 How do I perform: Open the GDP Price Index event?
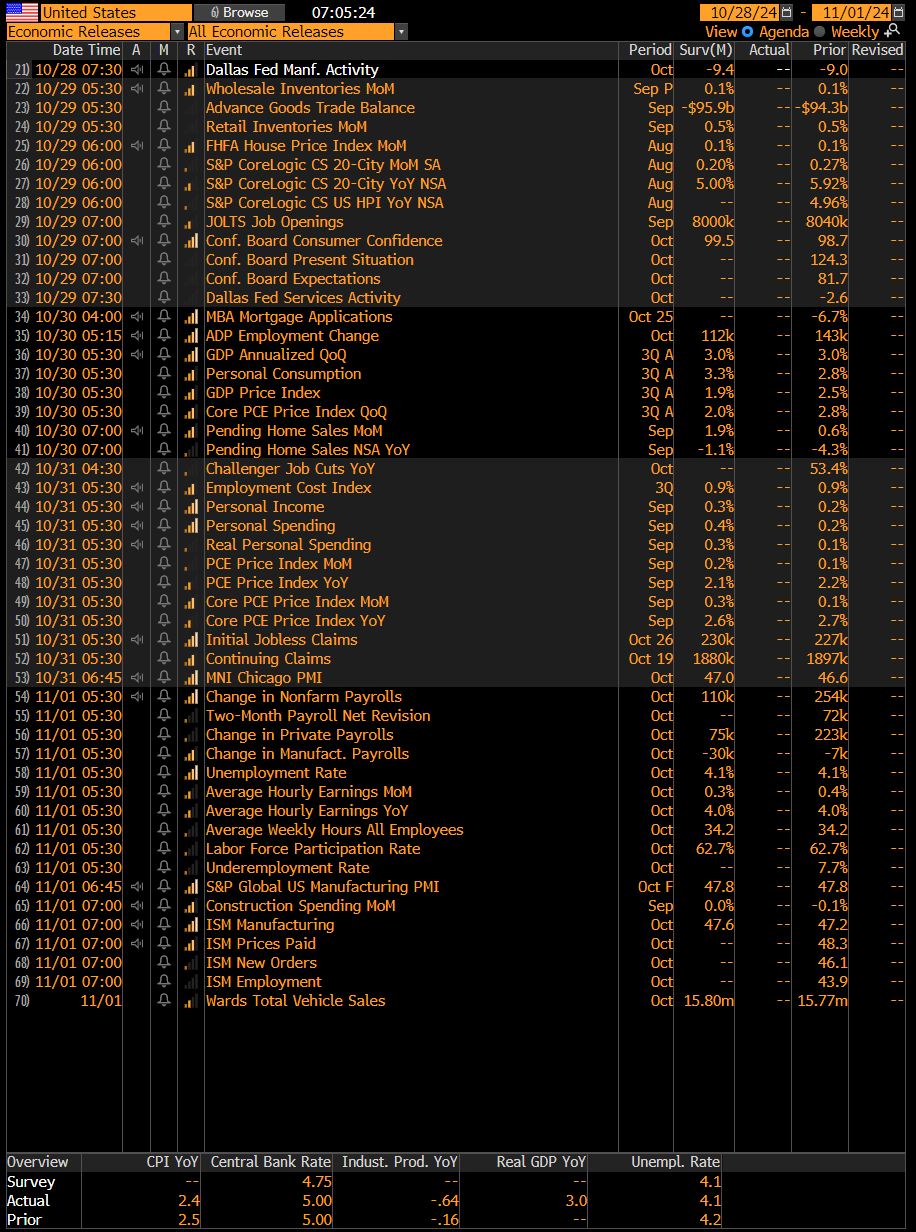click(x=263, y=393)
